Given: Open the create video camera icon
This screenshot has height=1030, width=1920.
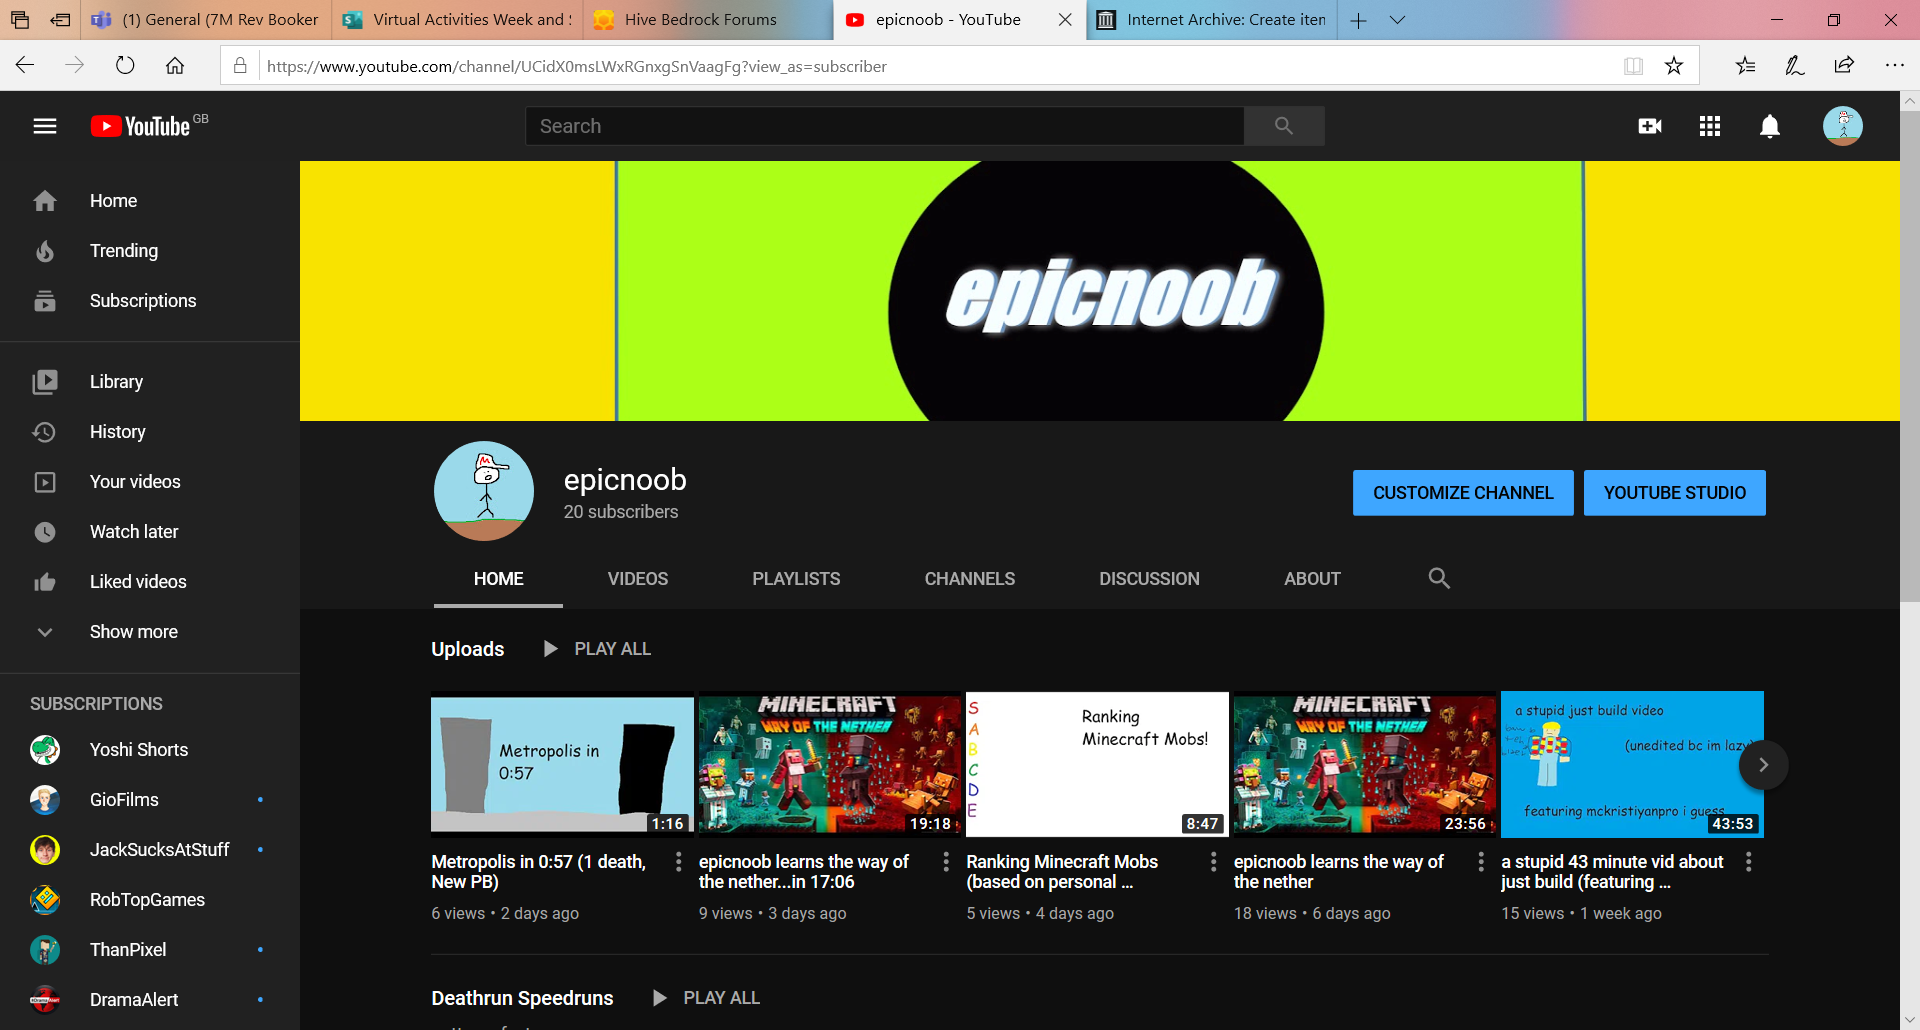Looking at the screenshot, I should point(1650,126).
